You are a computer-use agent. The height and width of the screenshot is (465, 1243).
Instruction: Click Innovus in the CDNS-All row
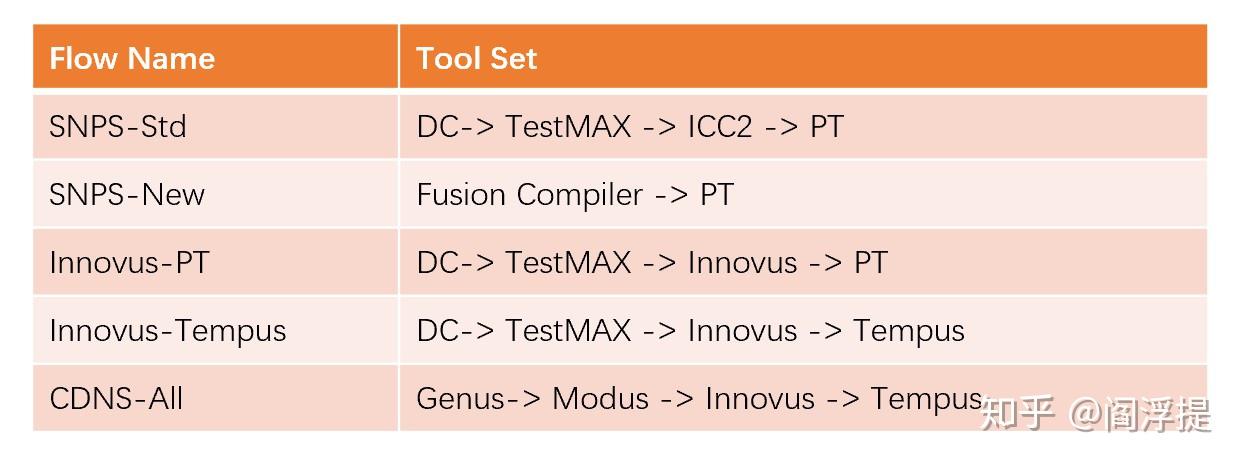760,398
